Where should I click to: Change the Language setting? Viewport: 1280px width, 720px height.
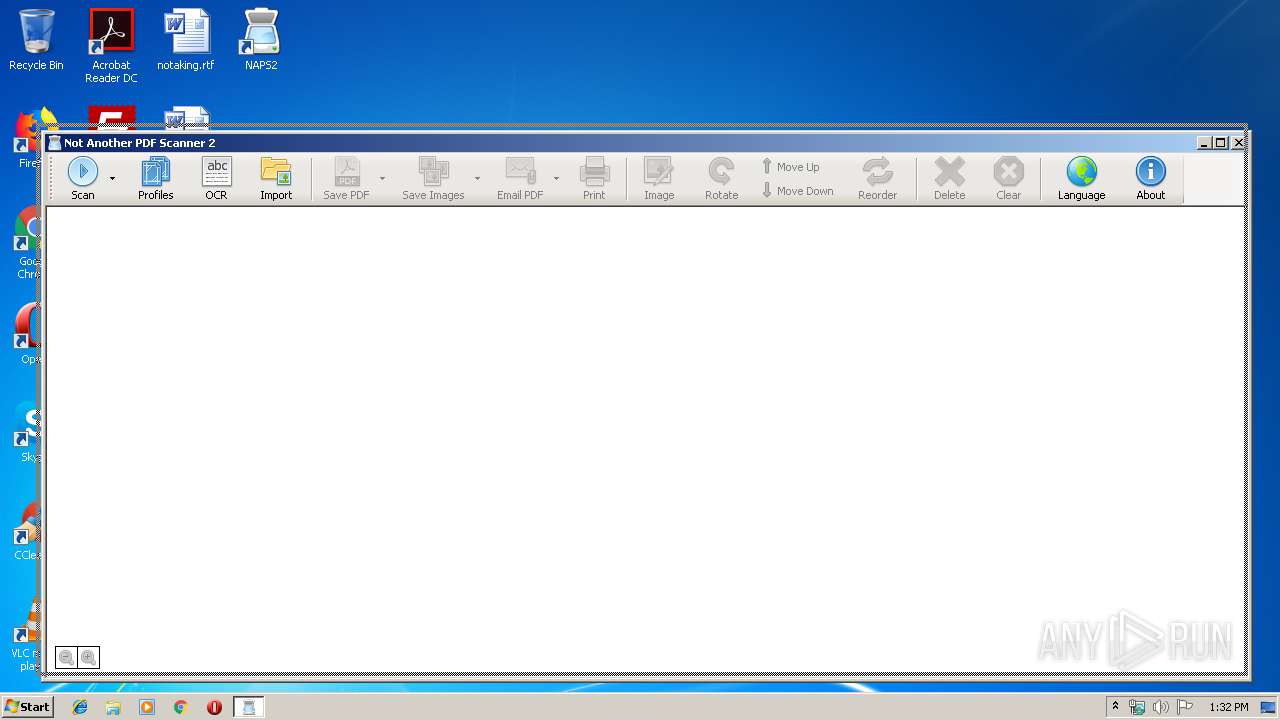1081,179
